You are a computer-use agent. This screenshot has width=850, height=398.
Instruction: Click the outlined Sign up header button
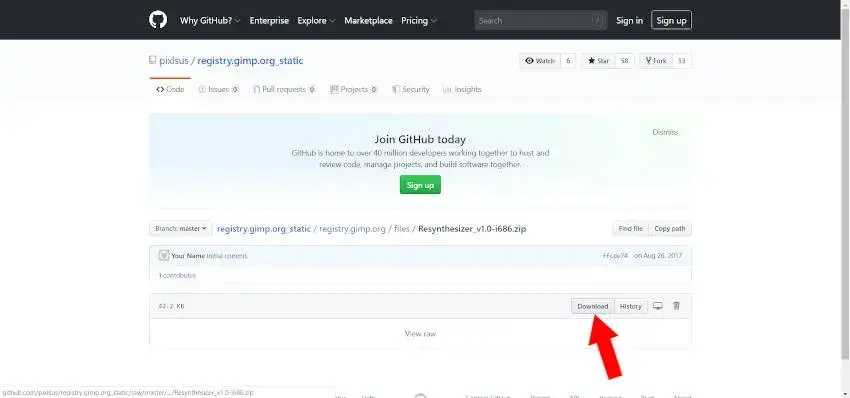(671, 21)
